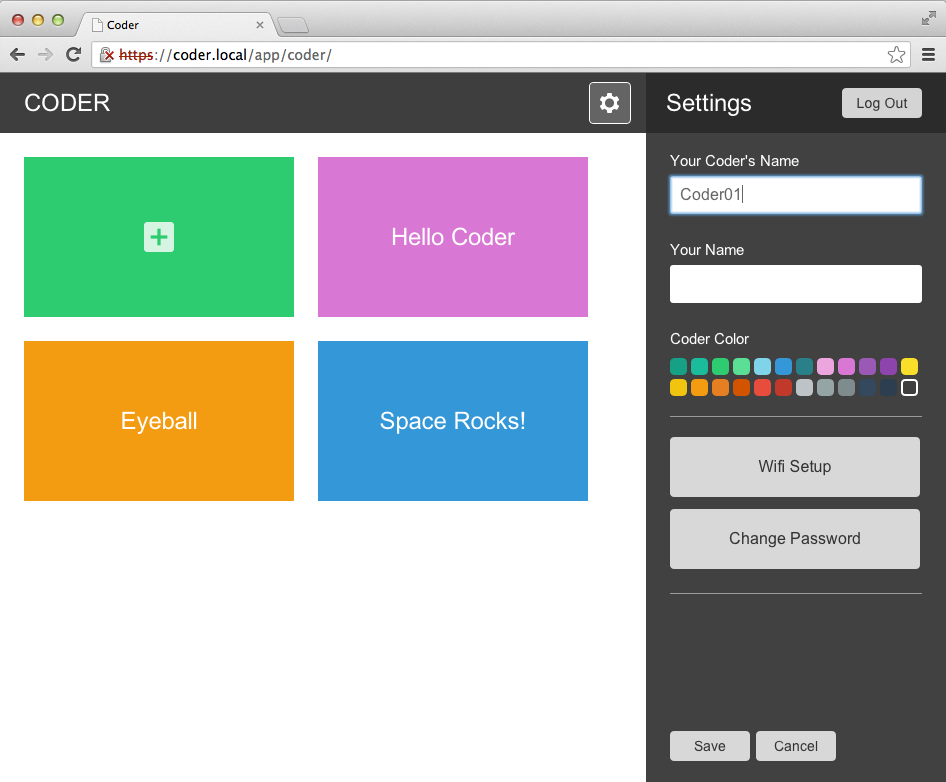
Task: Pick the deep purple swatch next to lemon yellow
Action: (888, 366)
